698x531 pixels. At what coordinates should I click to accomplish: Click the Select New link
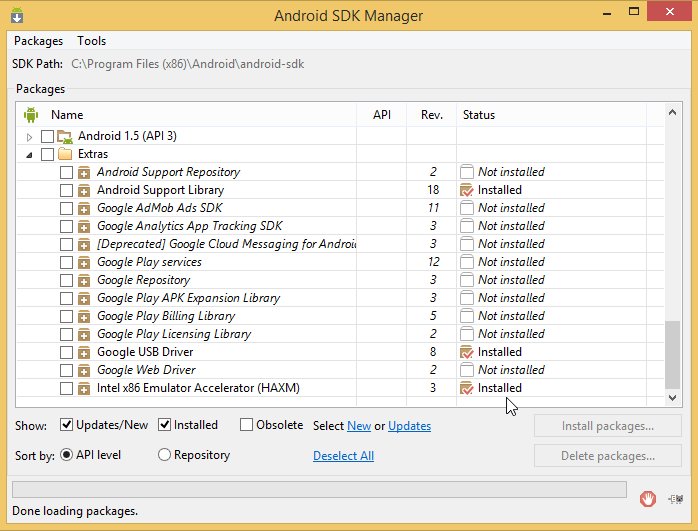pos(359,426)
